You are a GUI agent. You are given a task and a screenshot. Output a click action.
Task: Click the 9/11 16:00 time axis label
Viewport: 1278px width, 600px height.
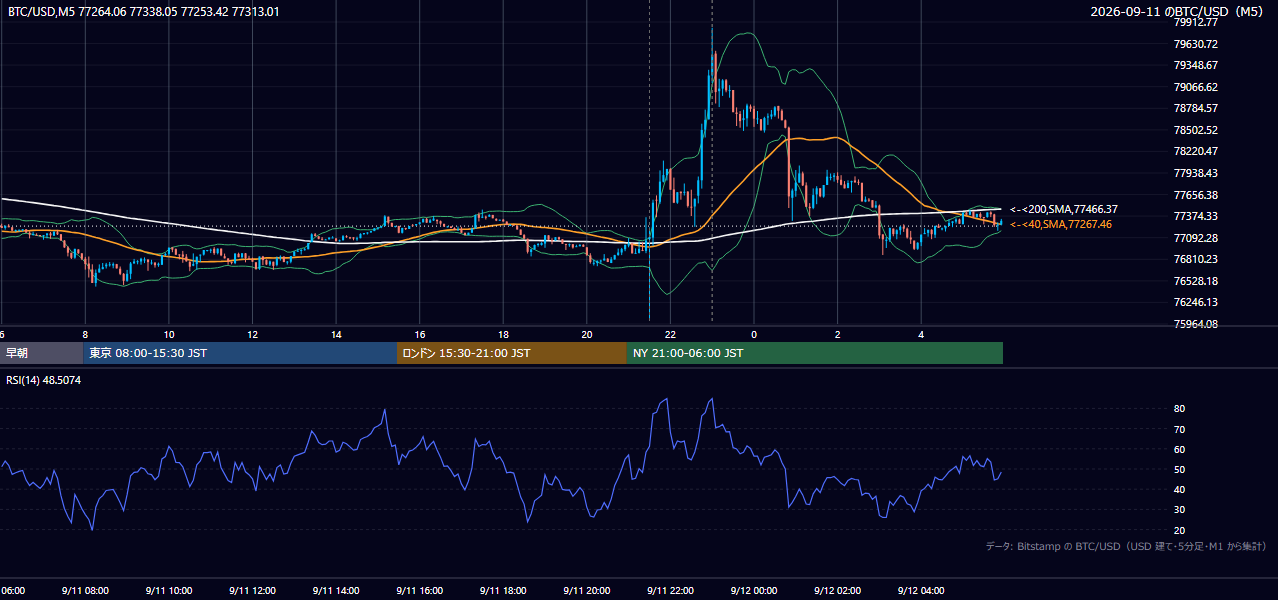pyautogui.click(x=420, y=590)
